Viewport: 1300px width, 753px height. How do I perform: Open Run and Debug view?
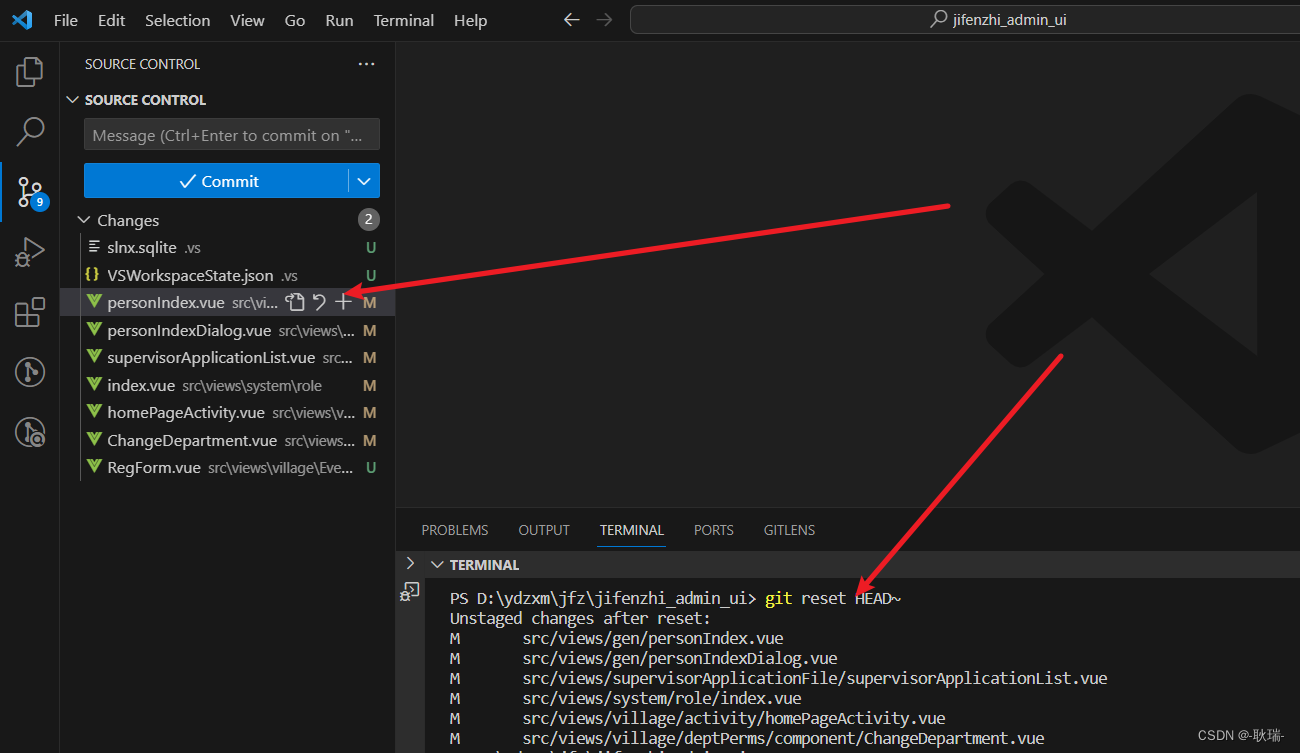(x=30, y=253)
